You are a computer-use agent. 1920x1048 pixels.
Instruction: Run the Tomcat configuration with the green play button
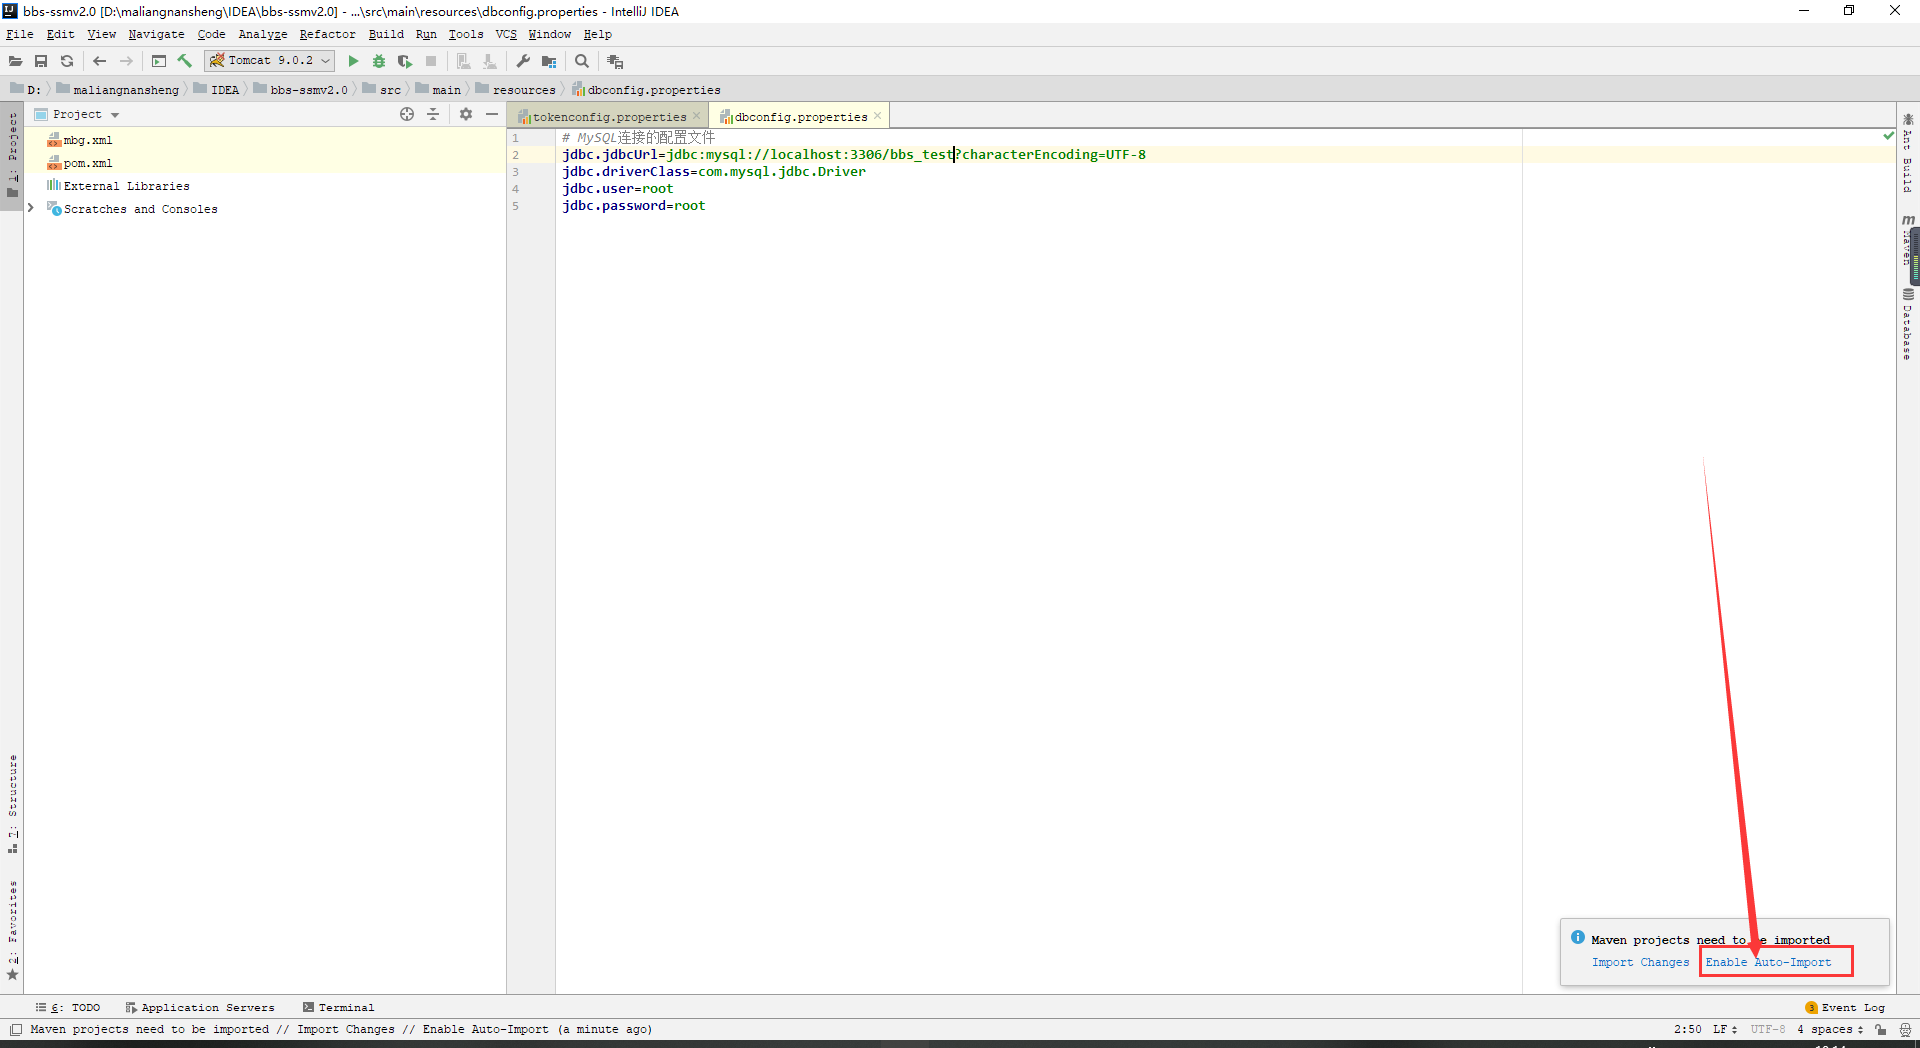click(353, 61)
